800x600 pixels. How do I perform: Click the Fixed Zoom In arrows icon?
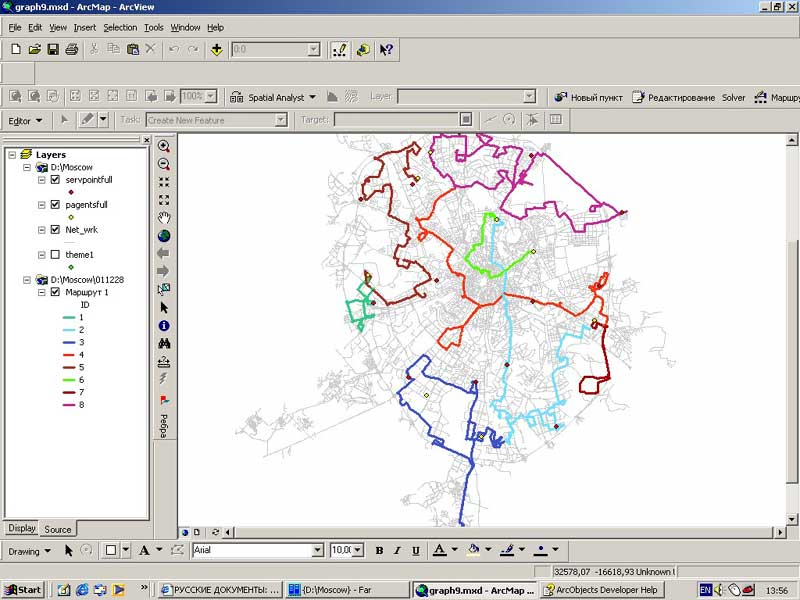point(164,182)
